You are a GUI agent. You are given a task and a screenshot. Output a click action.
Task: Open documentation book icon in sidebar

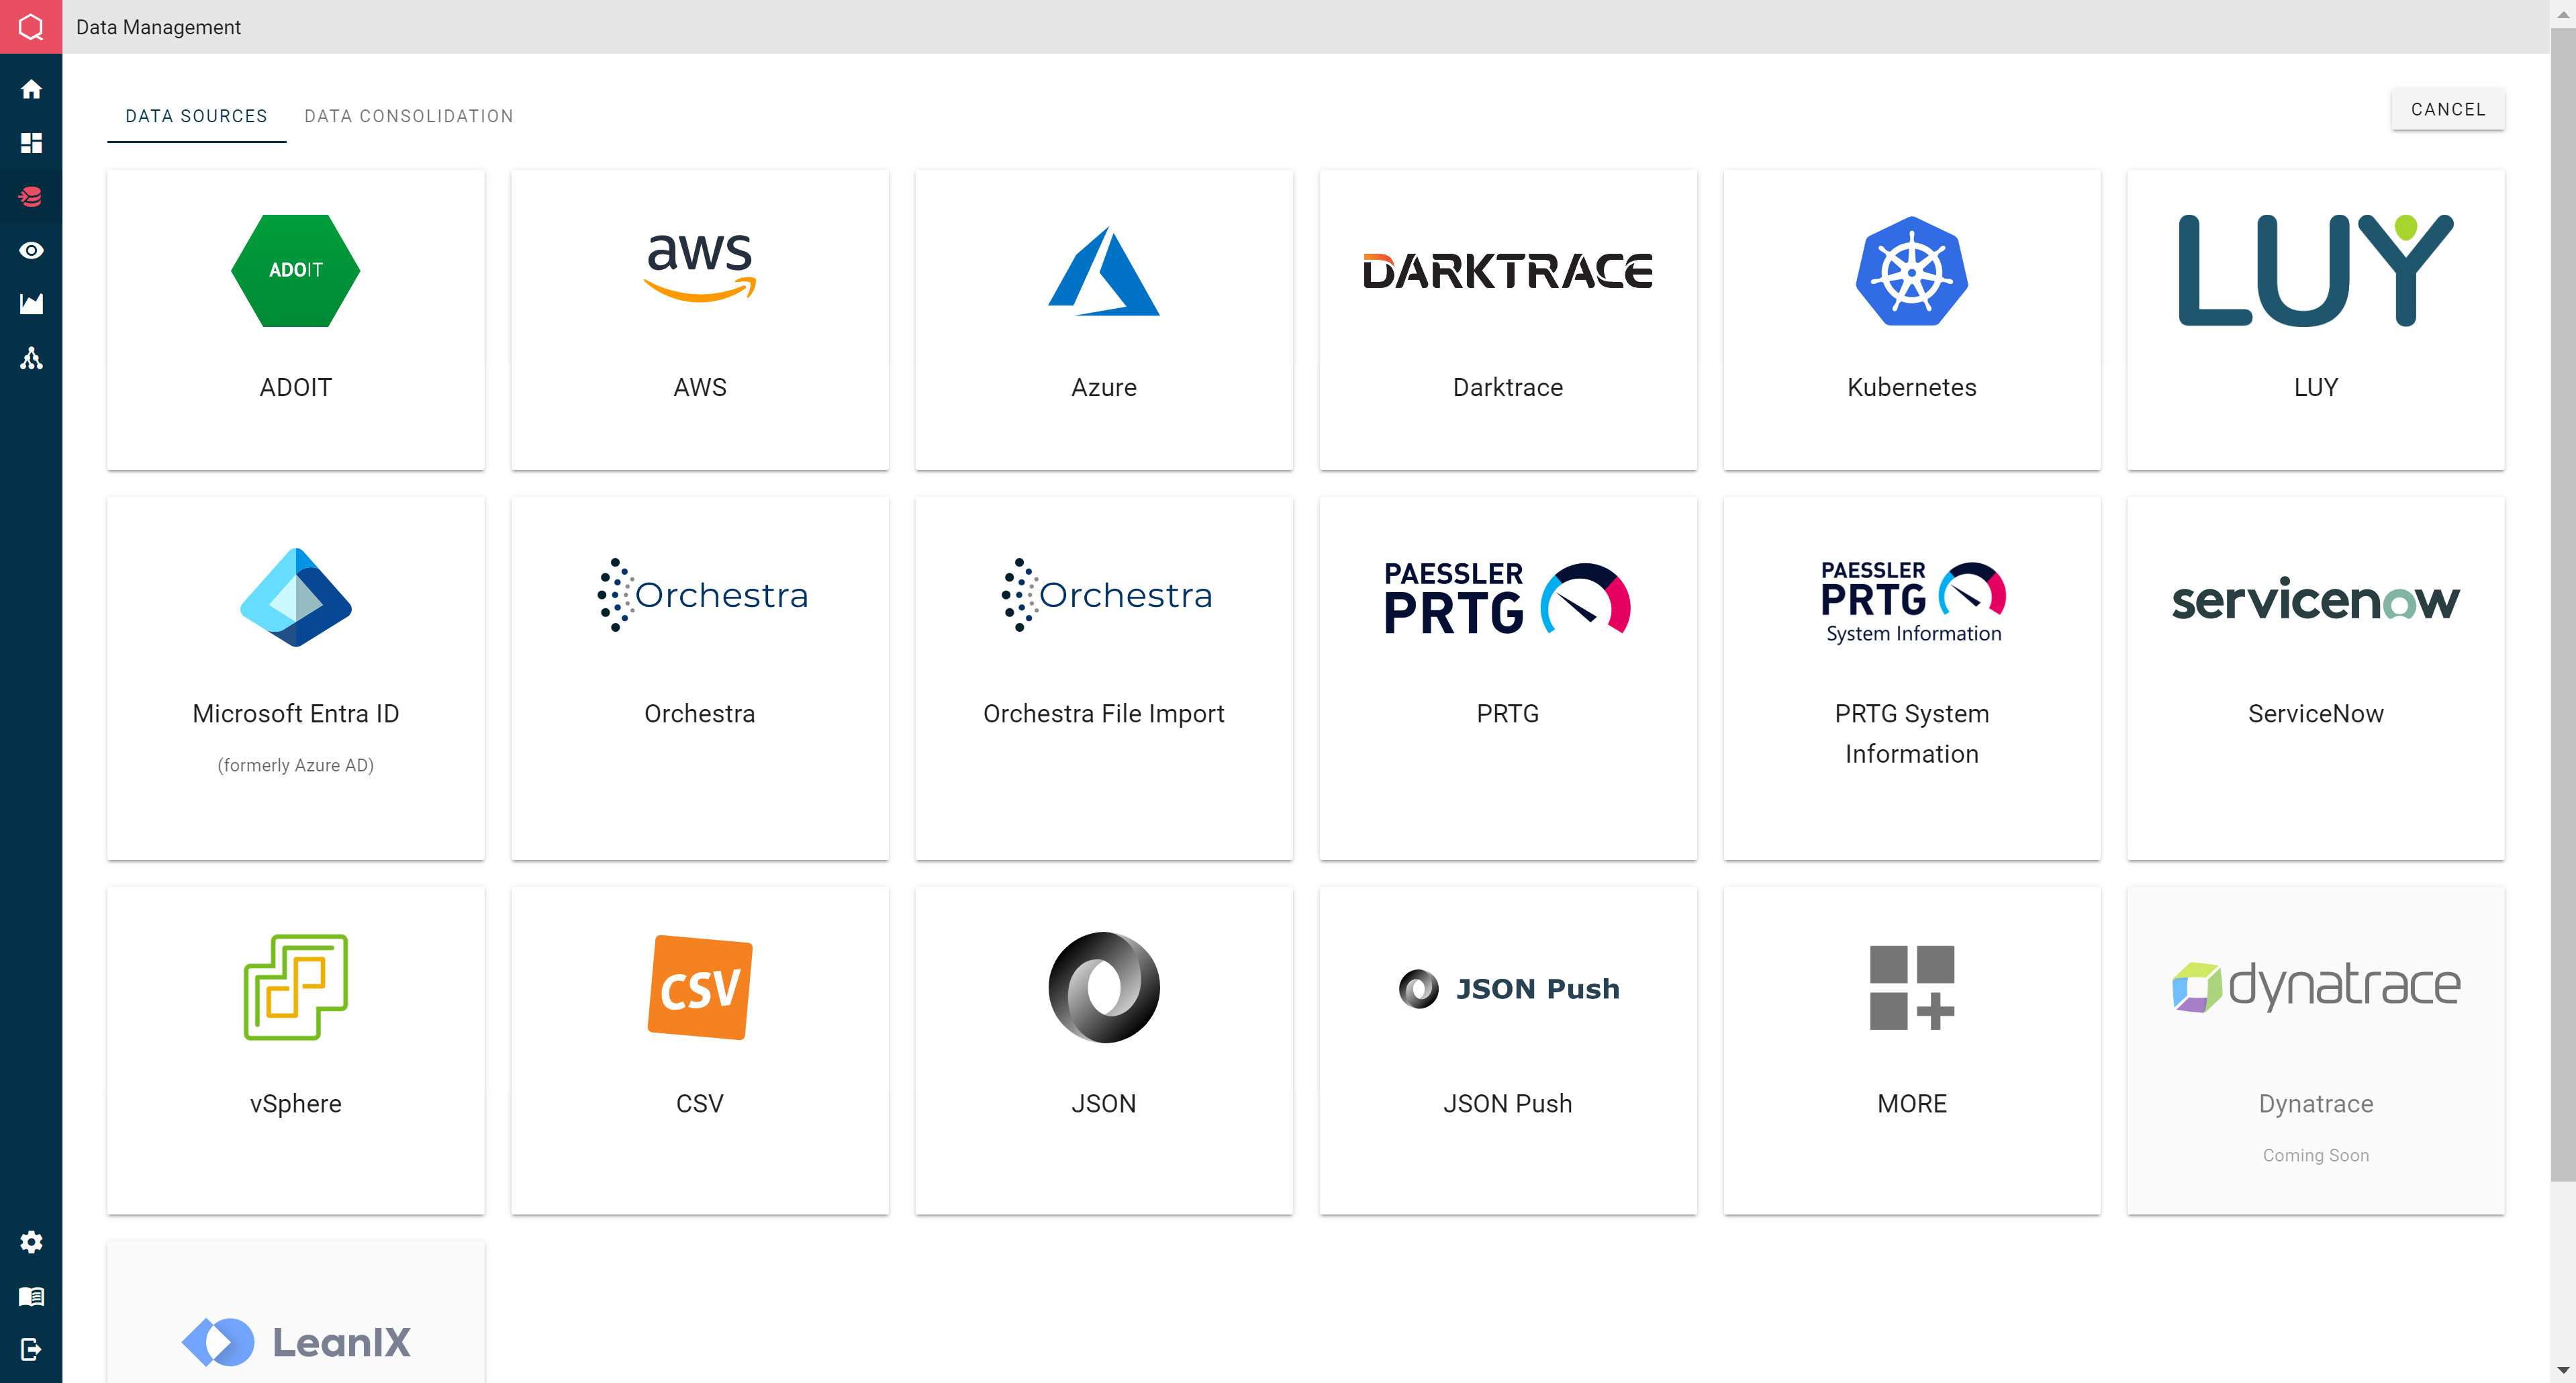click(x=31, y=1296)
